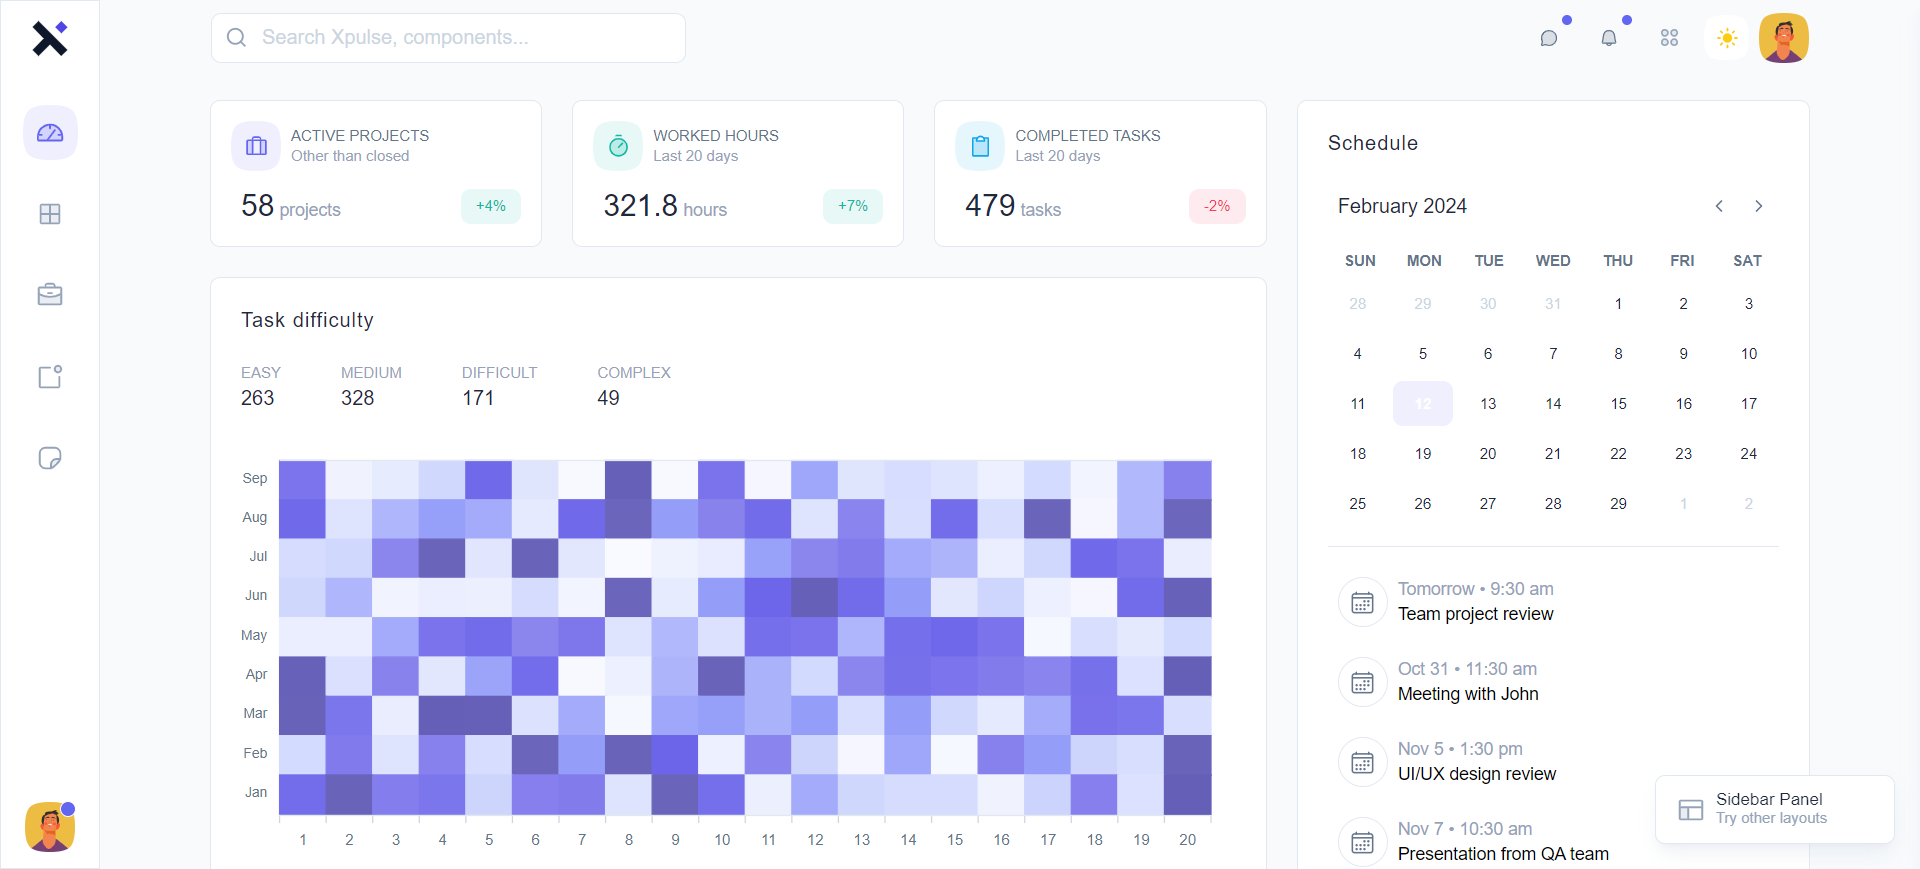Click the grid layout icon in sidebar

(x=50, y=214)
